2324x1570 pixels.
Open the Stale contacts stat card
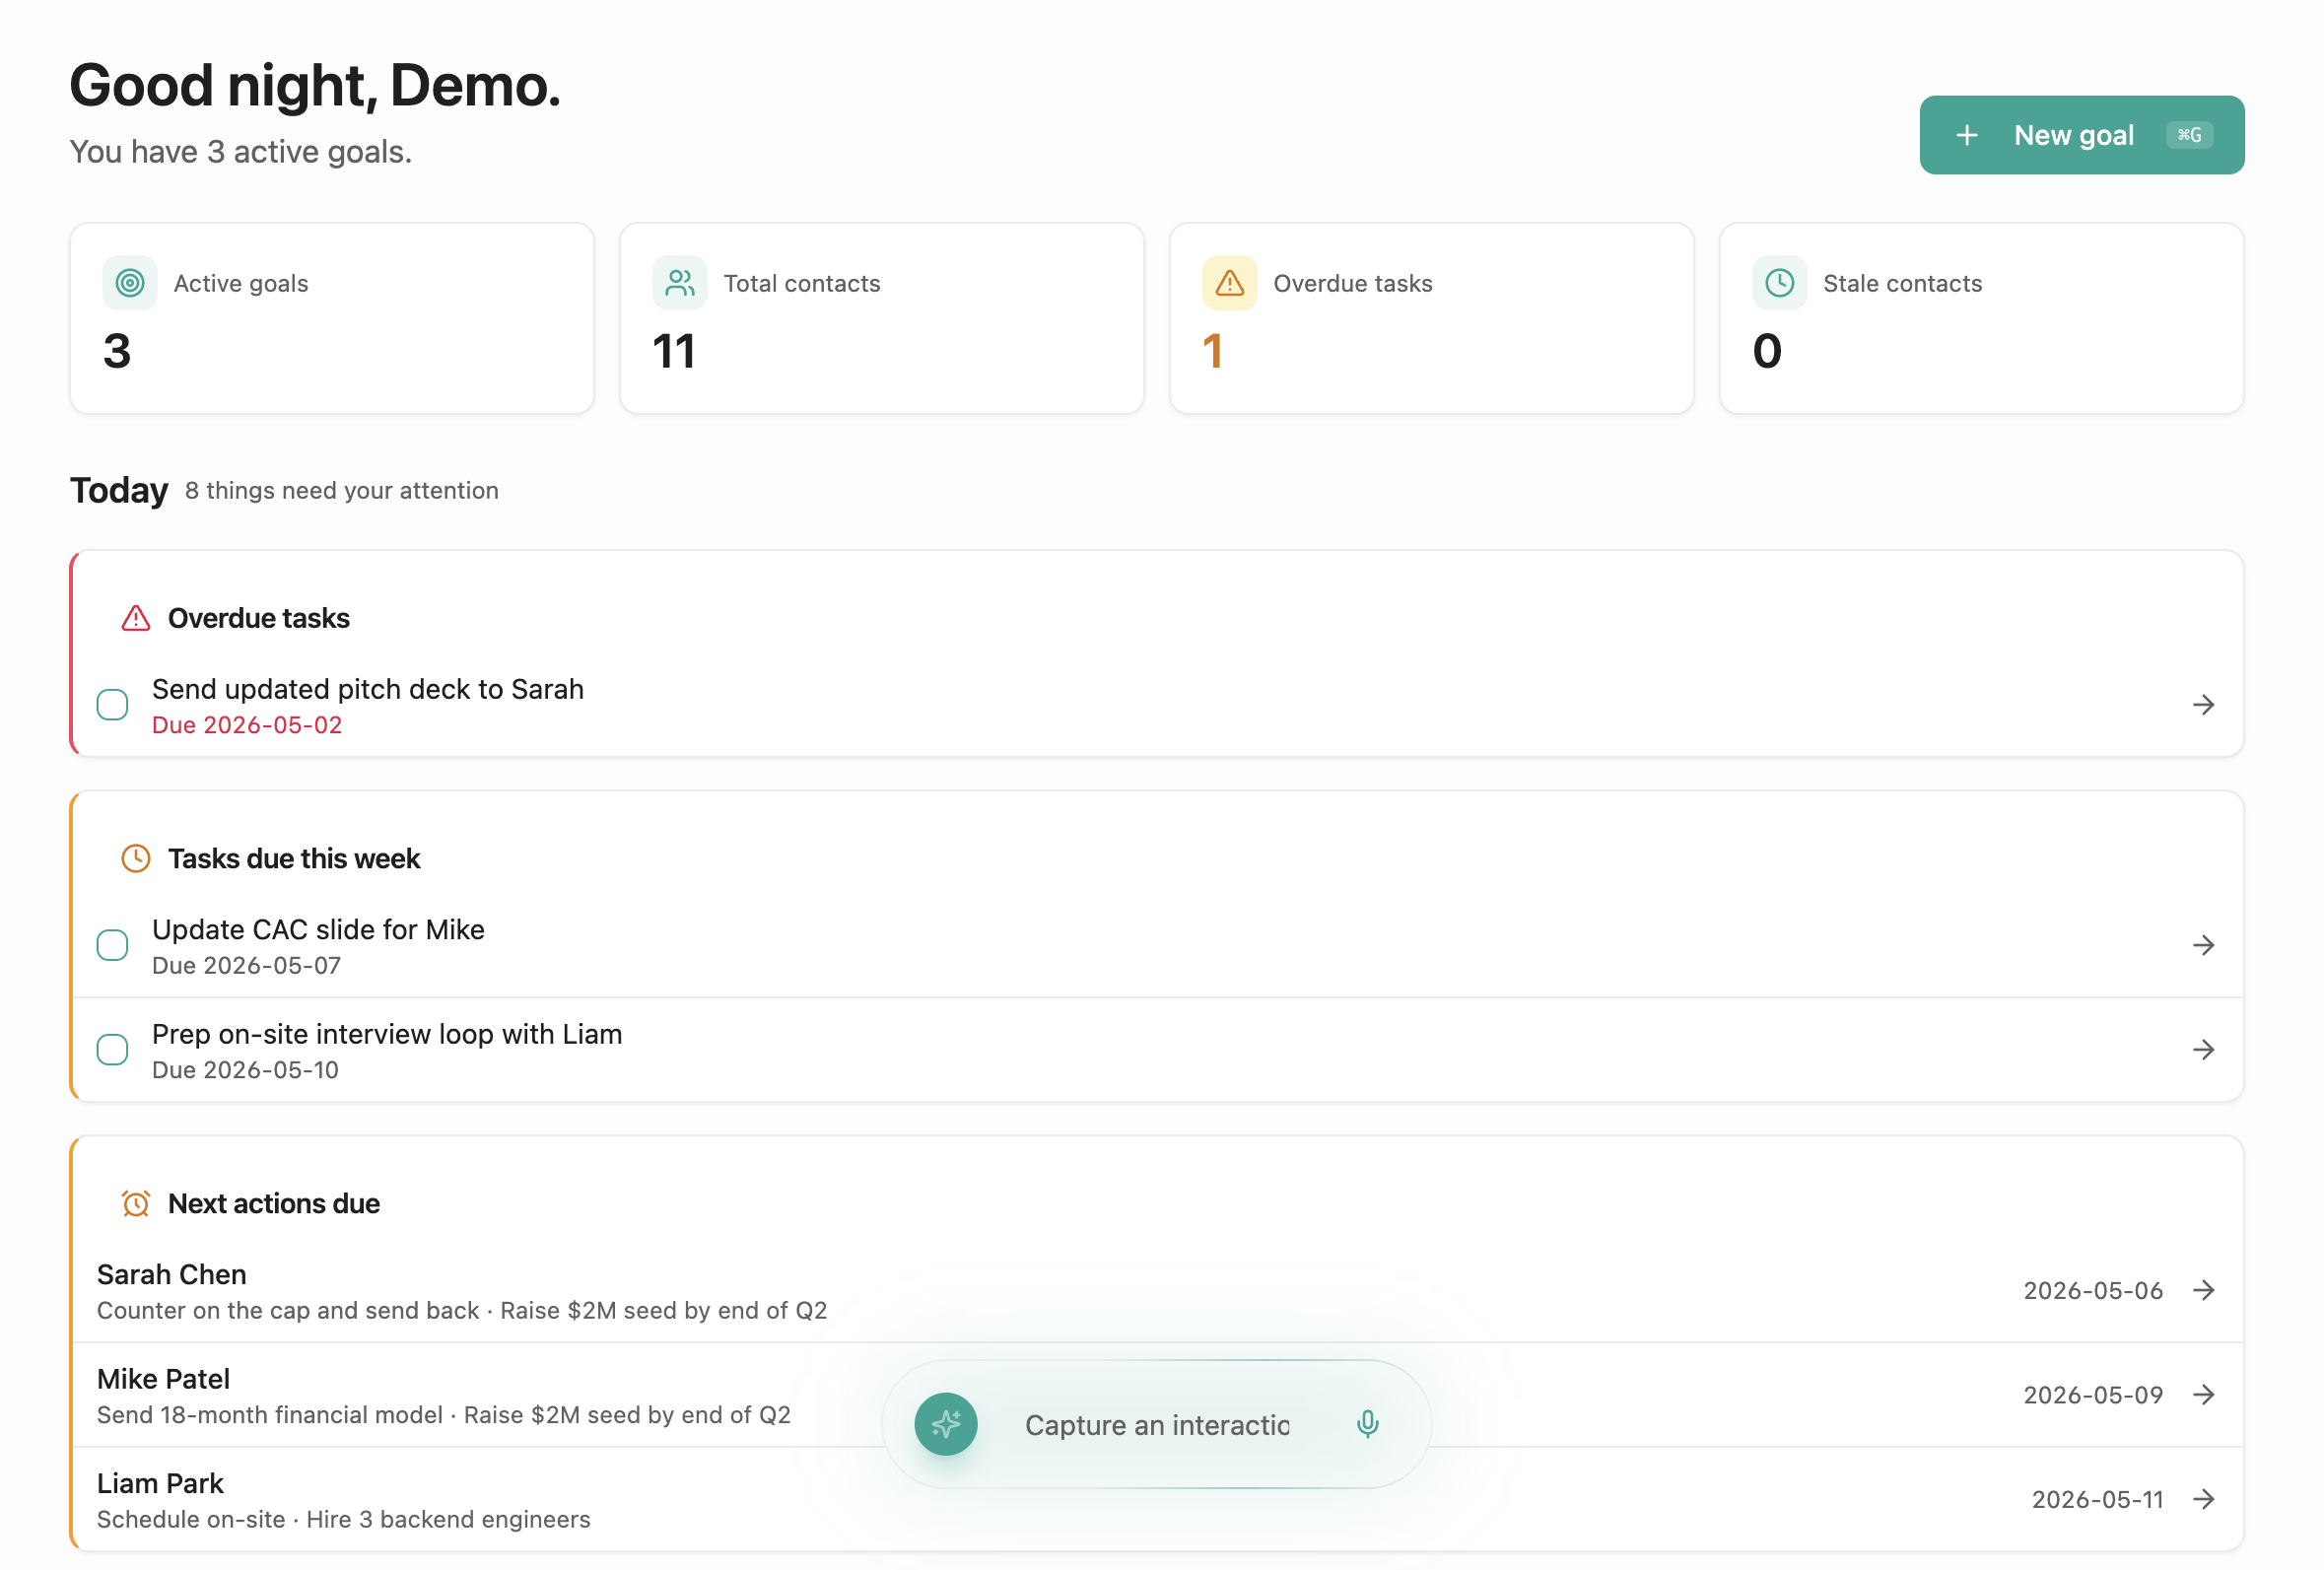tap(1981, 318)
